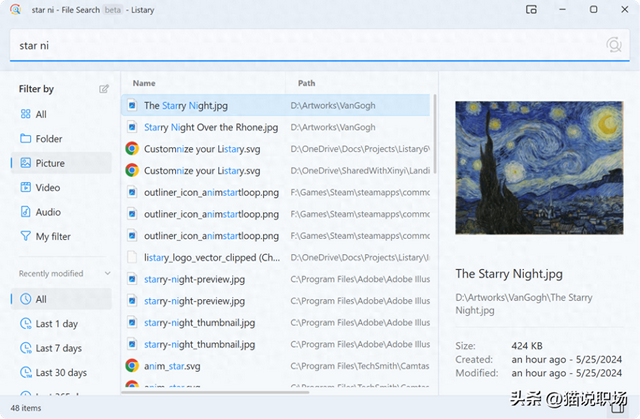The width and height of the screenshot is (640, 419).
Task: Click Chrome icon beside anim_star.svg
Action: (132, 366)
